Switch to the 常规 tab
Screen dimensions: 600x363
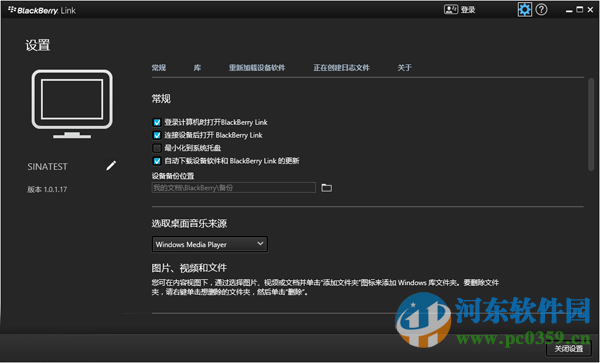(x=159, y=68)
